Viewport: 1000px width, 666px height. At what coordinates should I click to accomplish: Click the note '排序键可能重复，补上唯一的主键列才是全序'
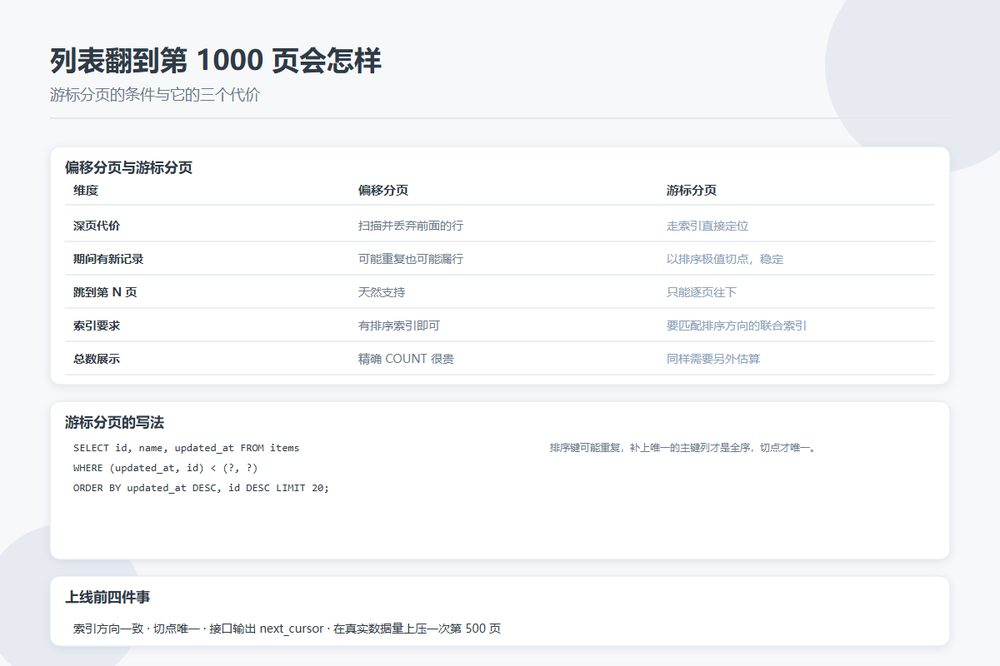tap(650, 448)
